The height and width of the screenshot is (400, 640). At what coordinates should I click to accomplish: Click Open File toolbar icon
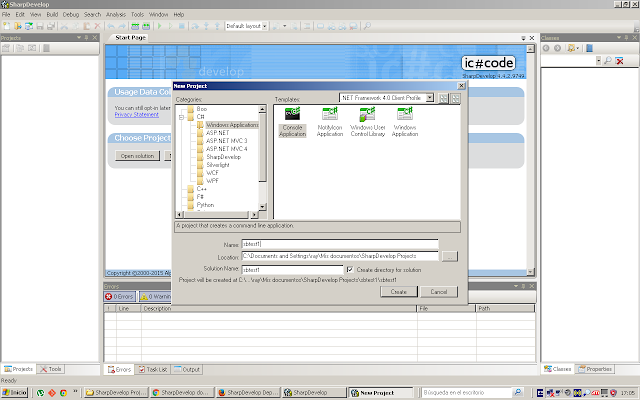18,26
